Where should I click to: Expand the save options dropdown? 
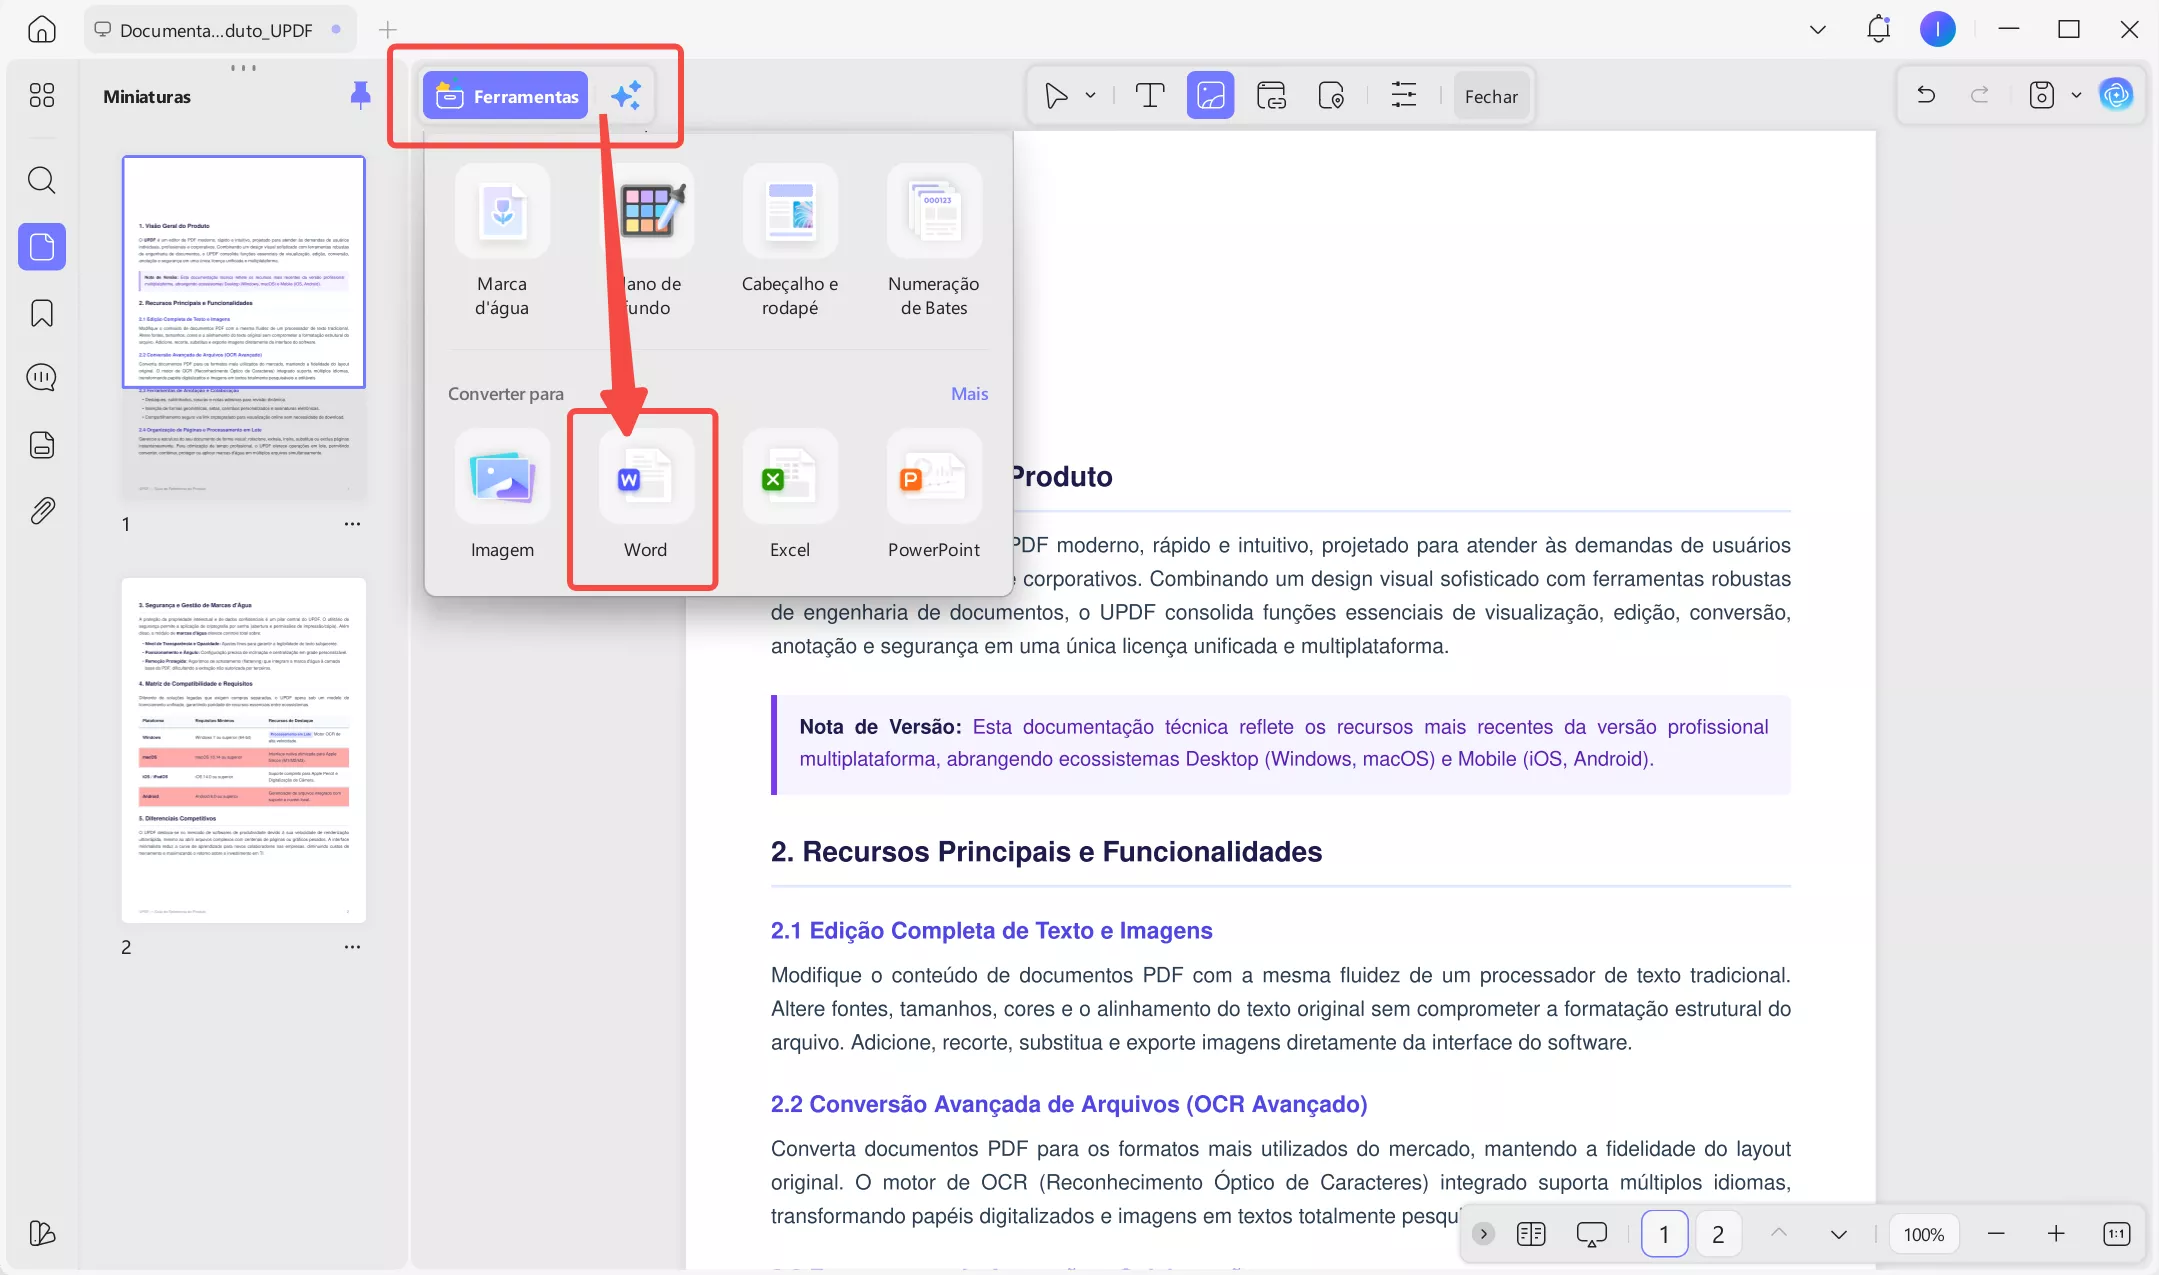click(2076, 95)
